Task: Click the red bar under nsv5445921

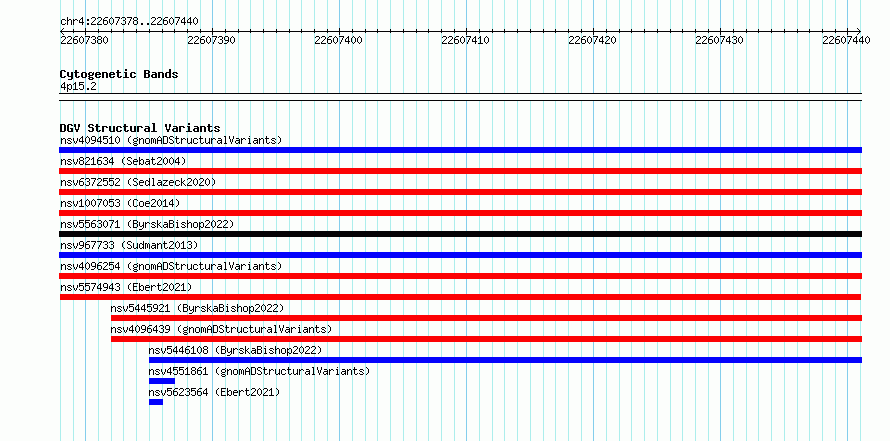Action: pyautogui.click(x=486, y=318)
